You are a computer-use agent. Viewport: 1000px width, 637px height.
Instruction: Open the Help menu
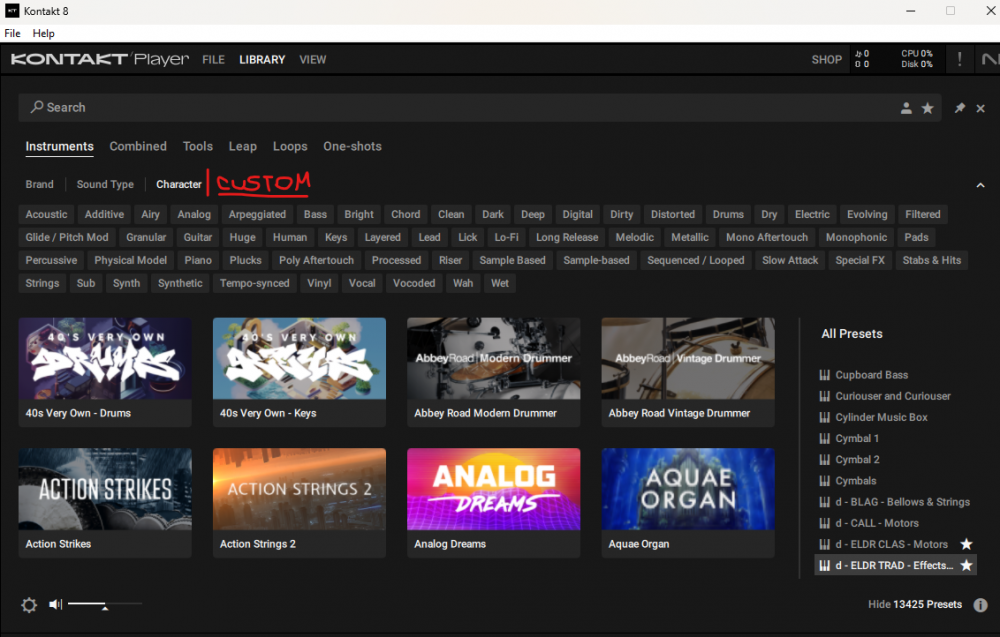click(43, 33)
